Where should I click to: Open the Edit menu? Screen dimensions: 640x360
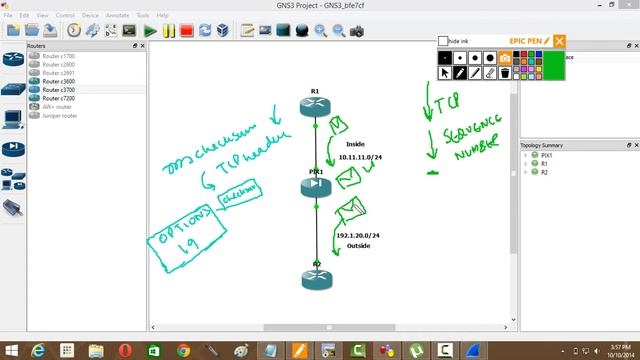click(x=24, y=15)
